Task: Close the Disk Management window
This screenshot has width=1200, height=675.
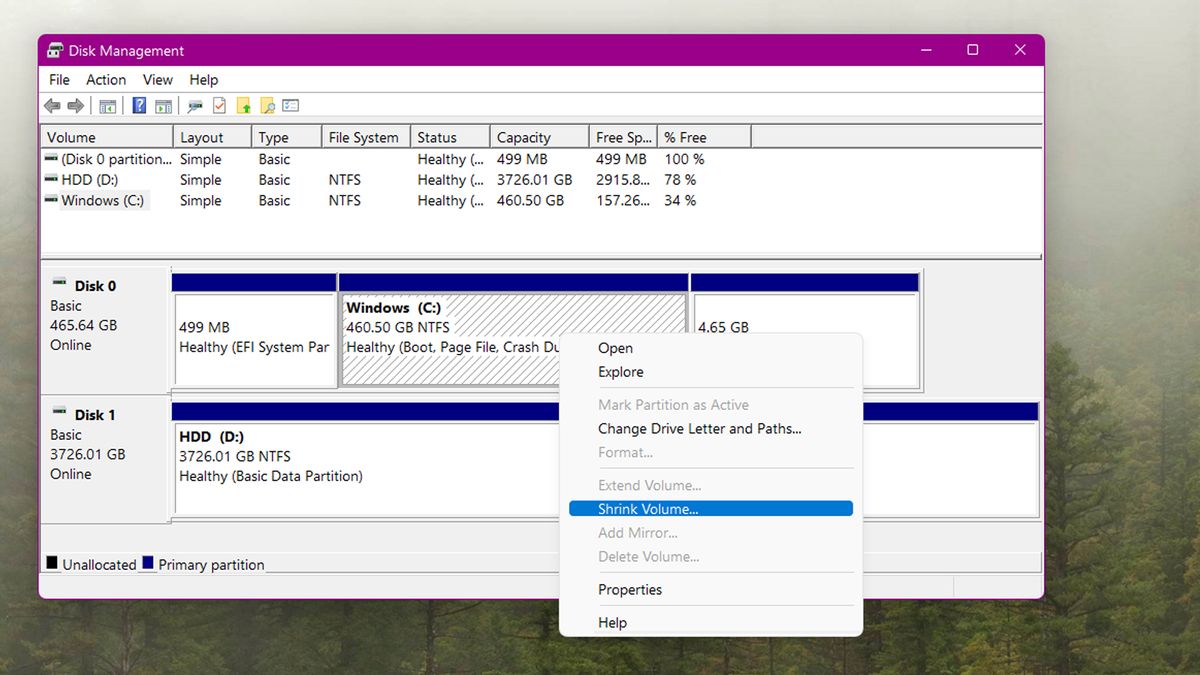Action: pyautogui.click(x=1020, y=50)
